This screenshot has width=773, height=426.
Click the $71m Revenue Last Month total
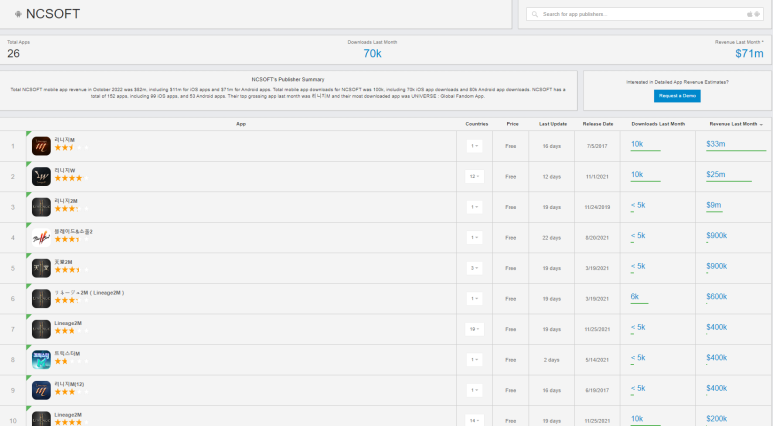[x=749, y=54]
